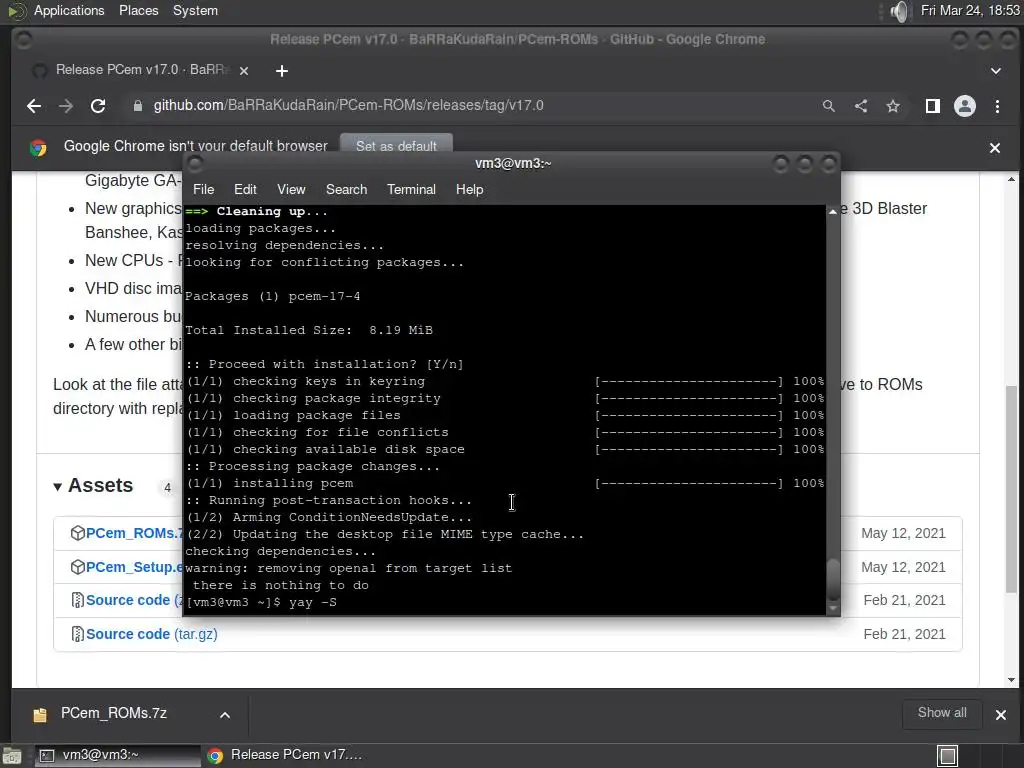Click the github.com address bar URL
The image size is (1024, 768).
(348, 106)
